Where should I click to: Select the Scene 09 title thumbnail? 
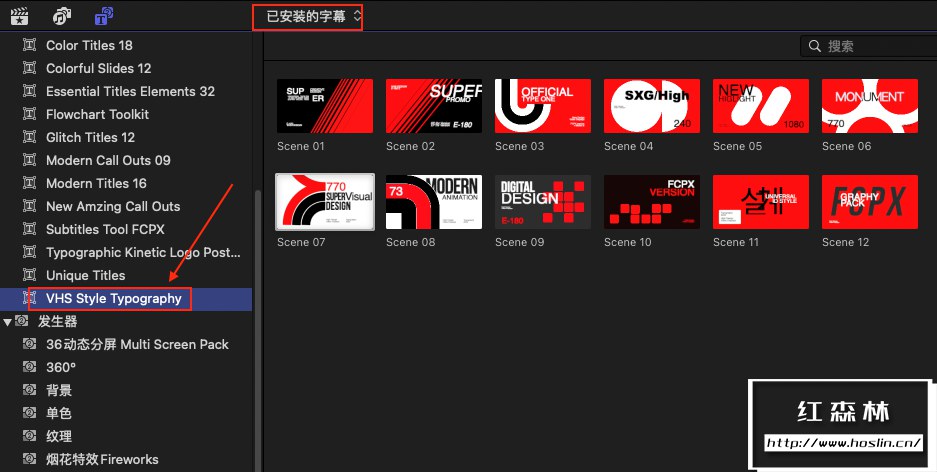click(543, 202)
